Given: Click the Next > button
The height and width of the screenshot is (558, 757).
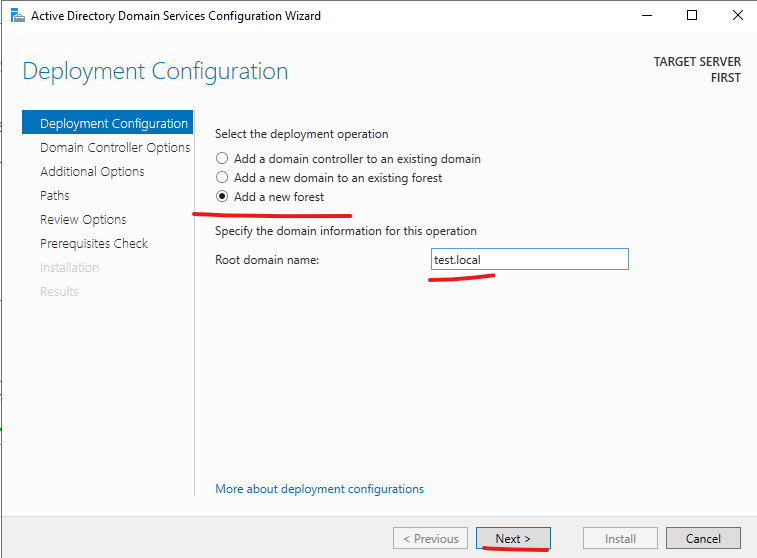Looking at the screenshot, I should point(513,538).
